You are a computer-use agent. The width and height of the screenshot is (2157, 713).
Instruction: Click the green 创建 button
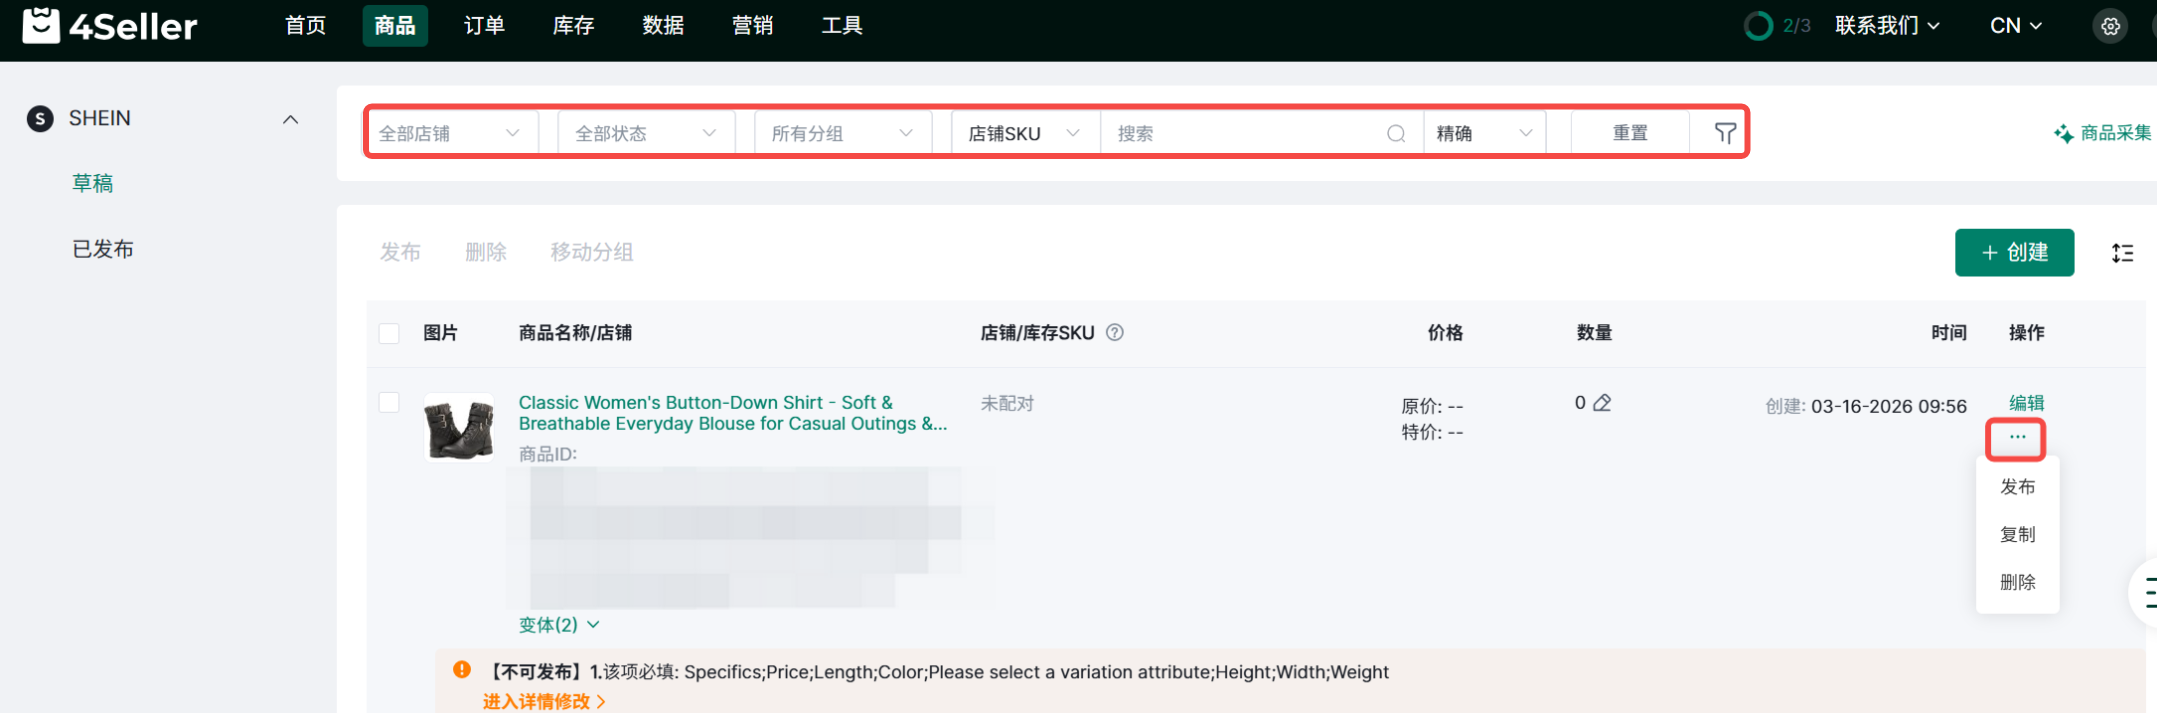coord(2014,253)
